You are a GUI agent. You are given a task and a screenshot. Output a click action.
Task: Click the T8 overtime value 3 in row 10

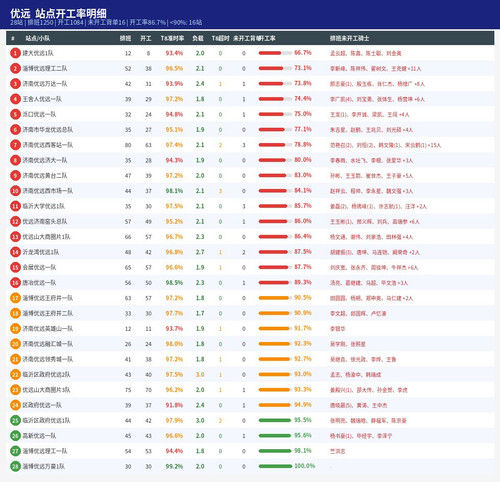click(x=220, y=191)
